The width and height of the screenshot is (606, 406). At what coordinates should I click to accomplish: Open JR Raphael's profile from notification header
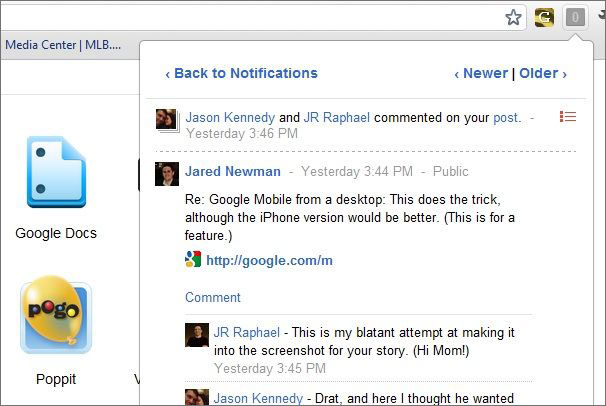click(x=337, y=117)
